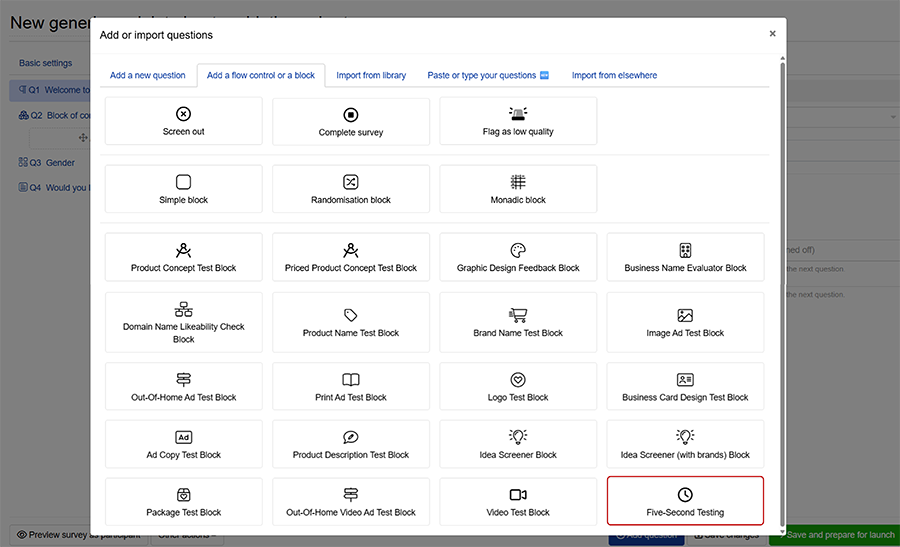Close the Add or import questions dialog
The width and height of the screenshot is (900, 547).
pos(772,33)
